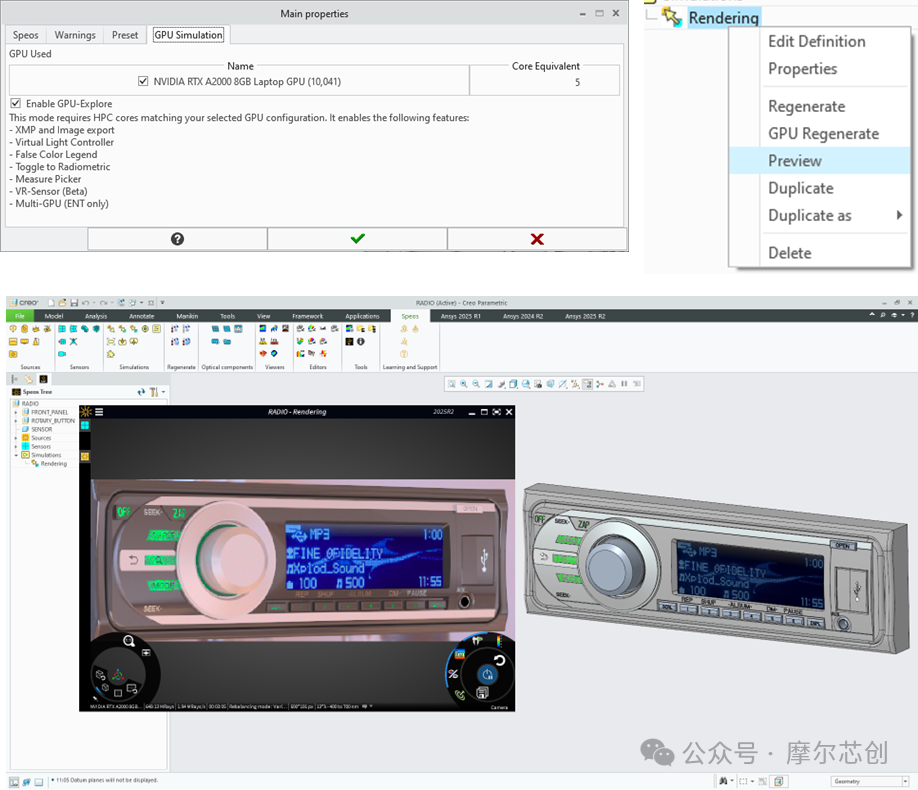Open quick access toolbar customize dropdown
This screenshot has height=790, width=918.
coord(162,303)
